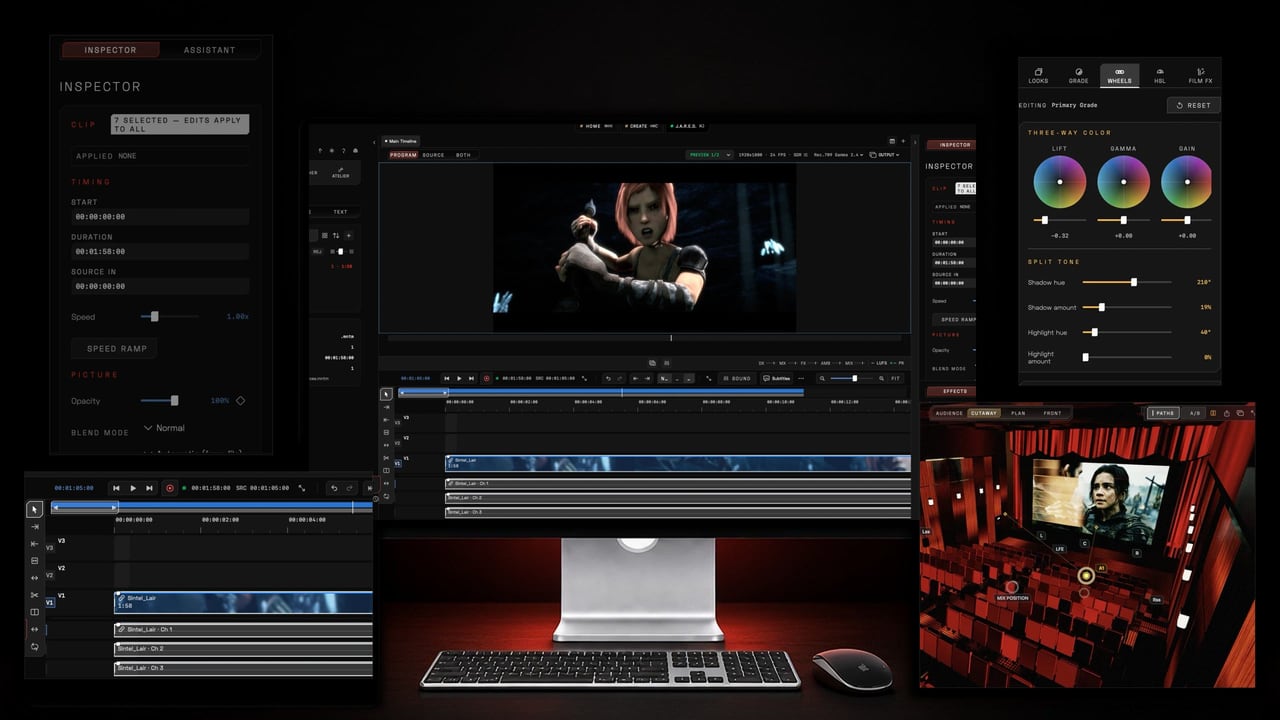
Task: Toggle the V1 track target in enlarged timeline panel
Action: click(50, 602)
